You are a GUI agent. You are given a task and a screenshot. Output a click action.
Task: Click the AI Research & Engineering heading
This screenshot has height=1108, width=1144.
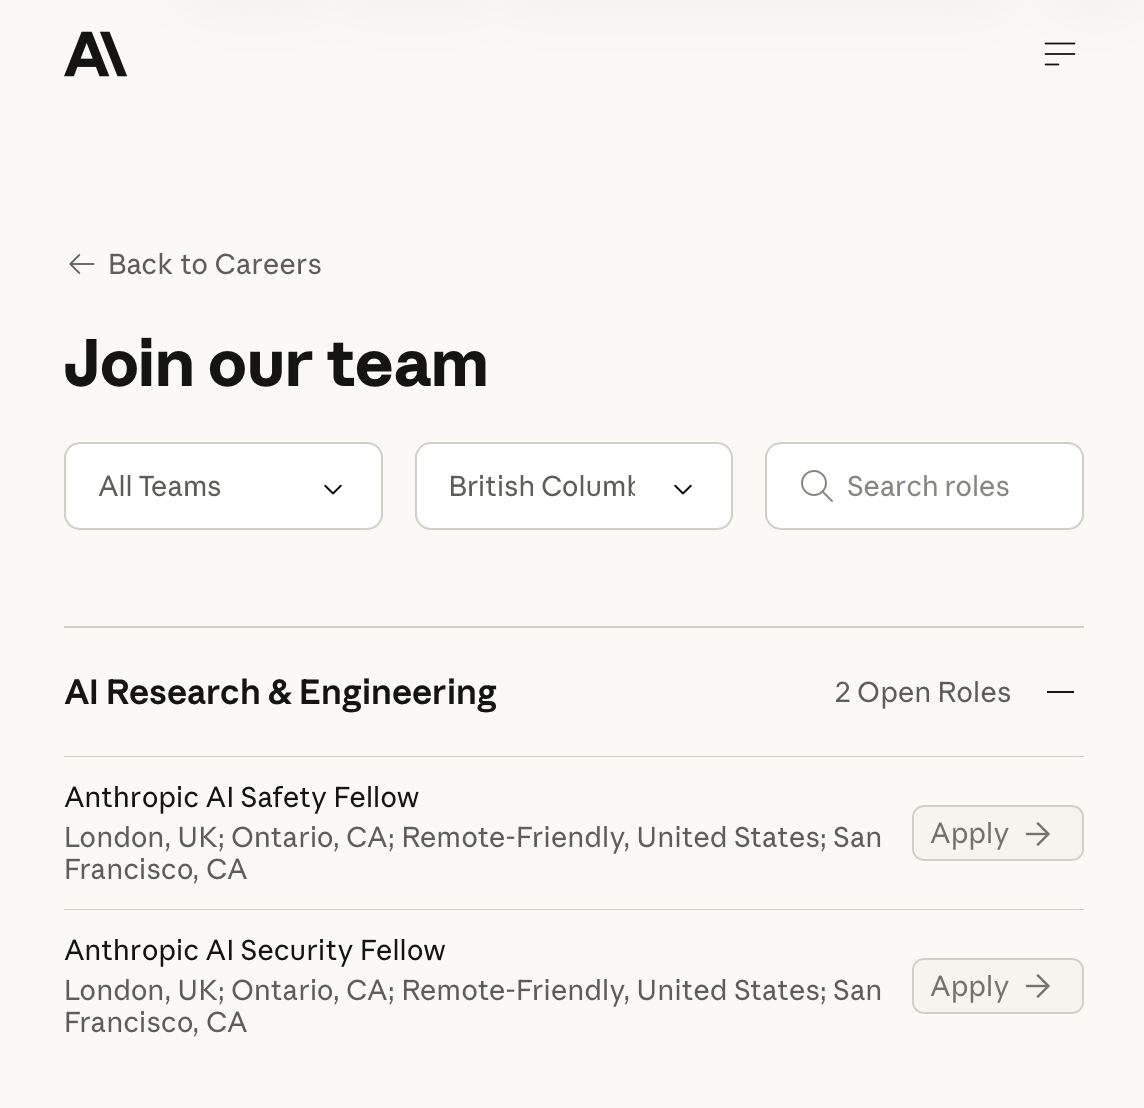click(x=281, y=692)
